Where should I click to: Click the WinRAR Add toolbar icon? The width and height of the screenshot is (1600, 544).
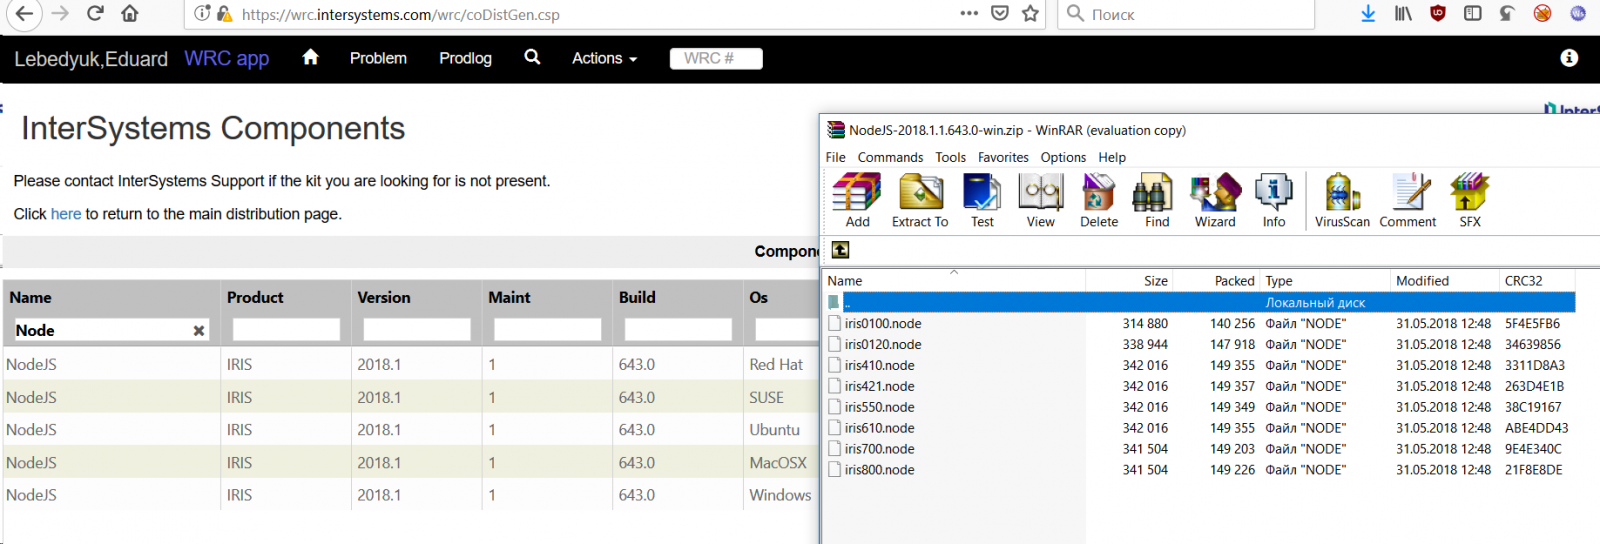coord(857,200)
